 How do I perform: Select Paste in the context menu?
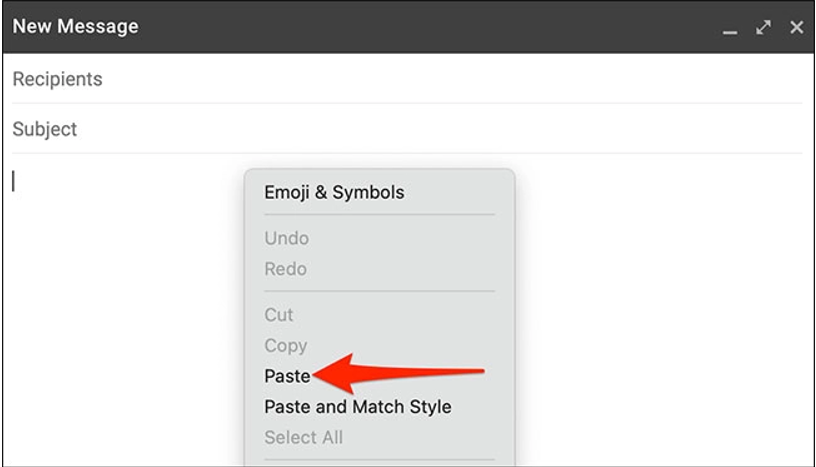point(287,376)
